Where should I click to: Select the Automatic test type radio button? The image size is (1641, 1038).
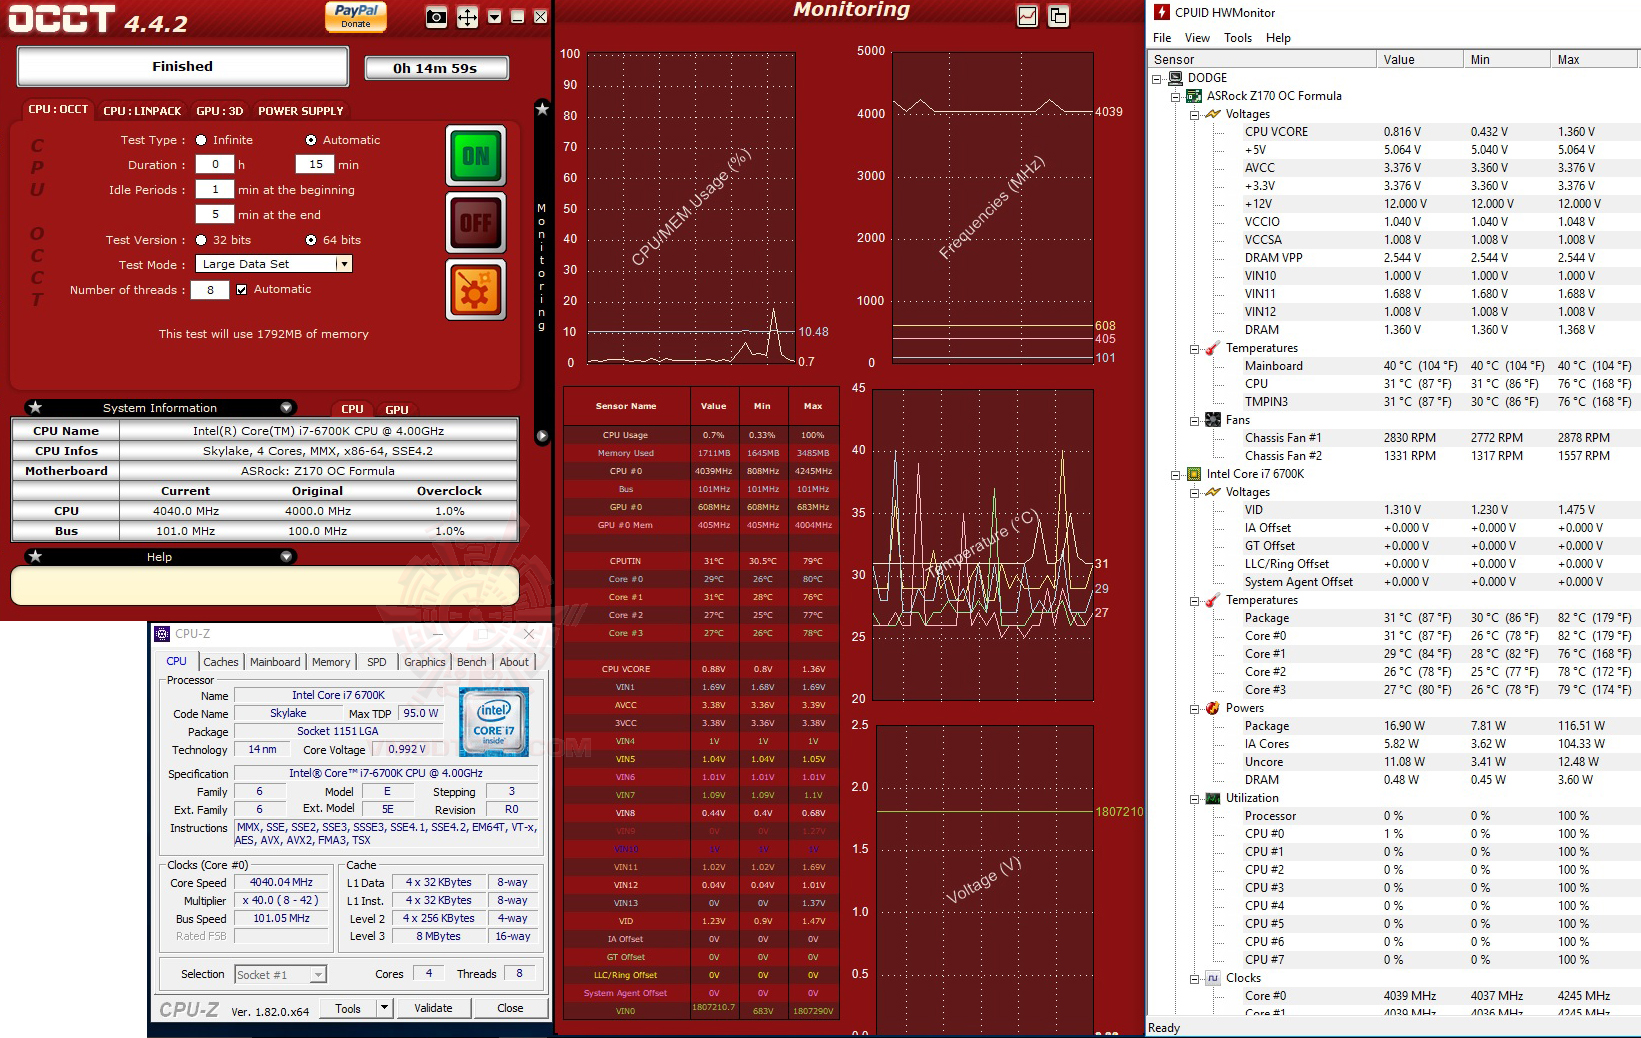pyautogui.click(x=311, y=140)
